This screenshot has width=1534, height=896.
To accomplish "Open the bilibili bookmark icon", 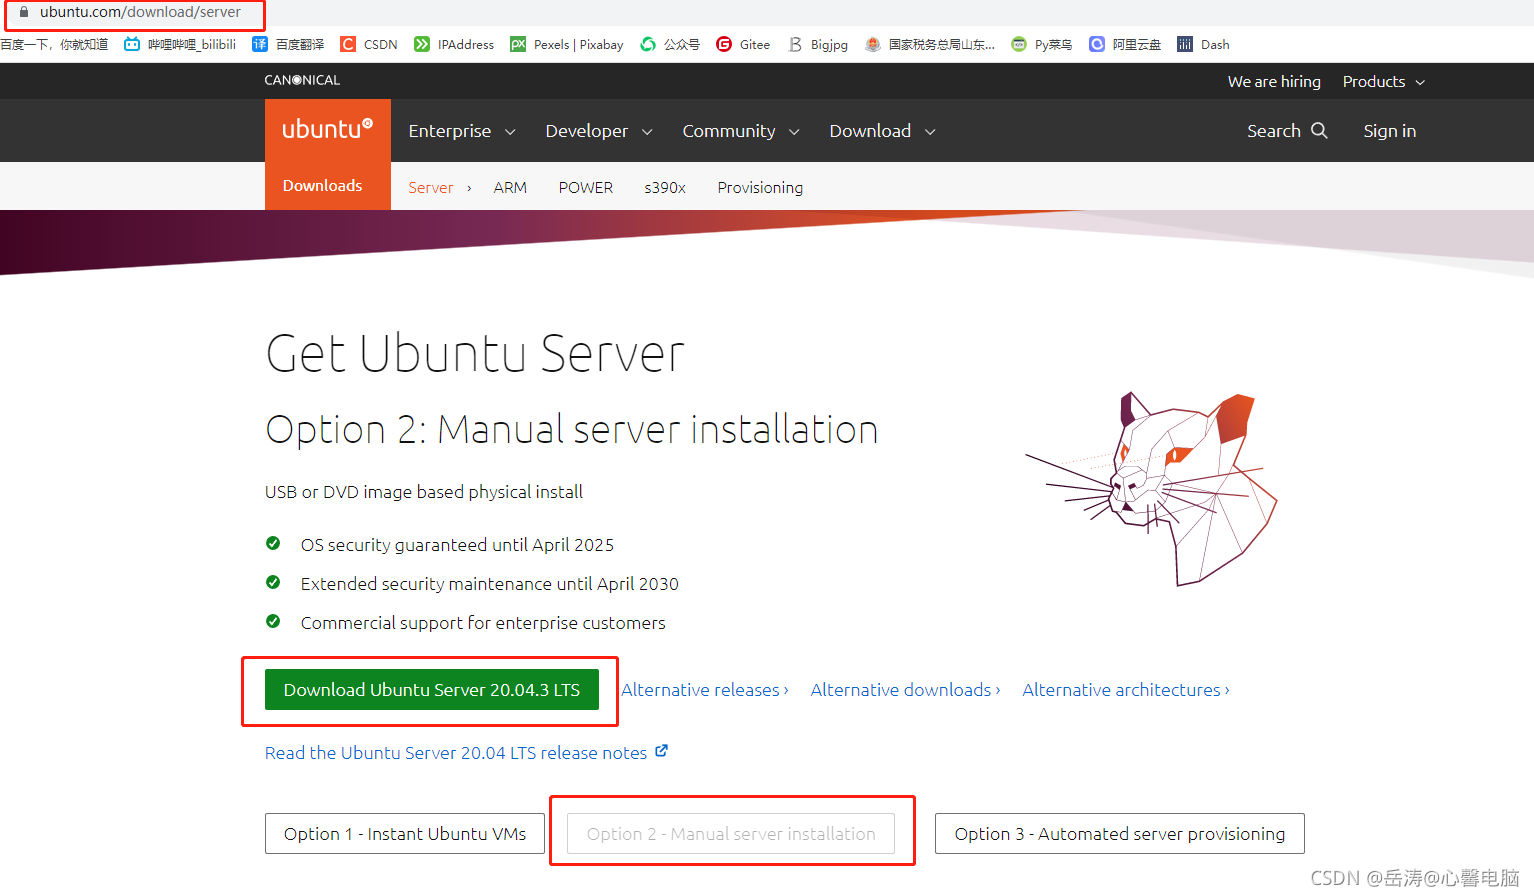I will pyautogui.click(x=132, y=44).
